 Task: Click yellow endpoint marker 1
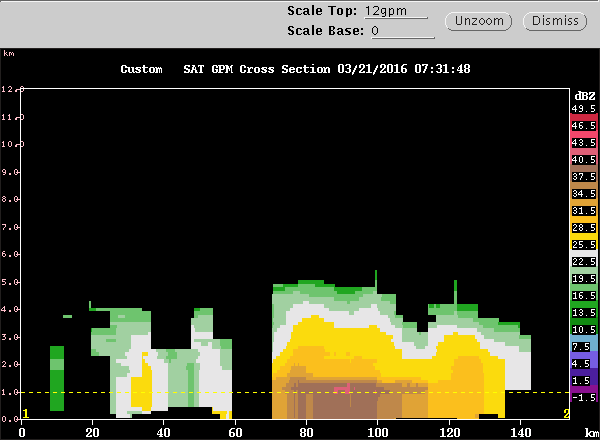point(26,414)
